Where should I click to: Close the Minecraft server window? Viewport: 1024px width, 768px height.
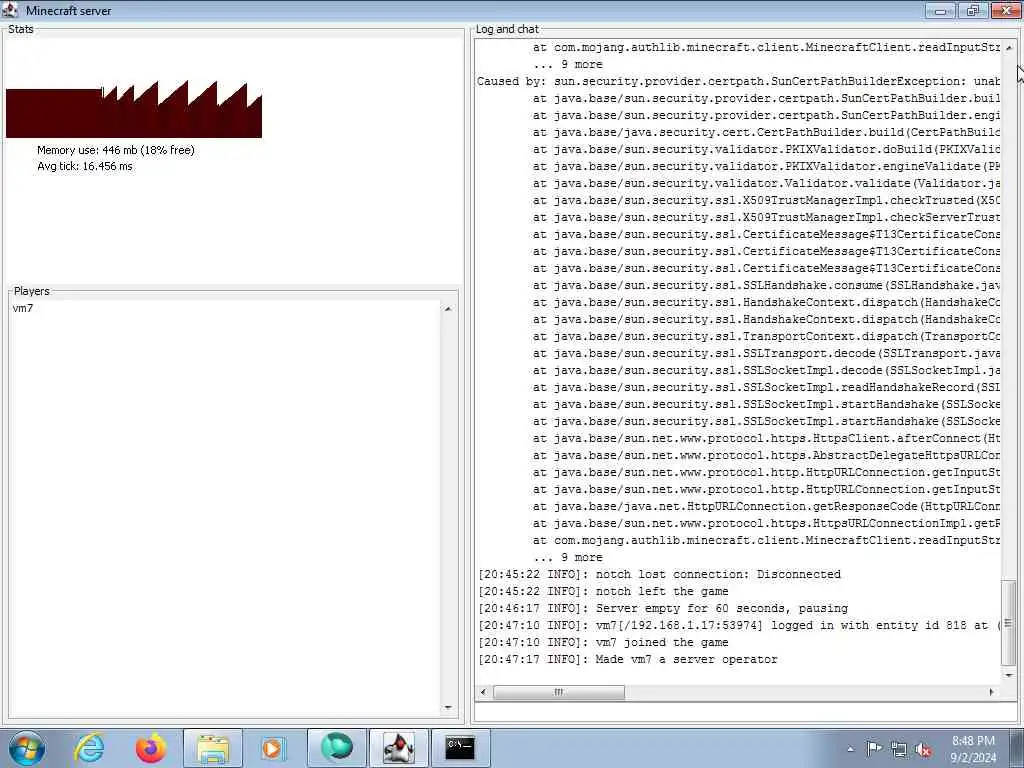point(1006,10)
